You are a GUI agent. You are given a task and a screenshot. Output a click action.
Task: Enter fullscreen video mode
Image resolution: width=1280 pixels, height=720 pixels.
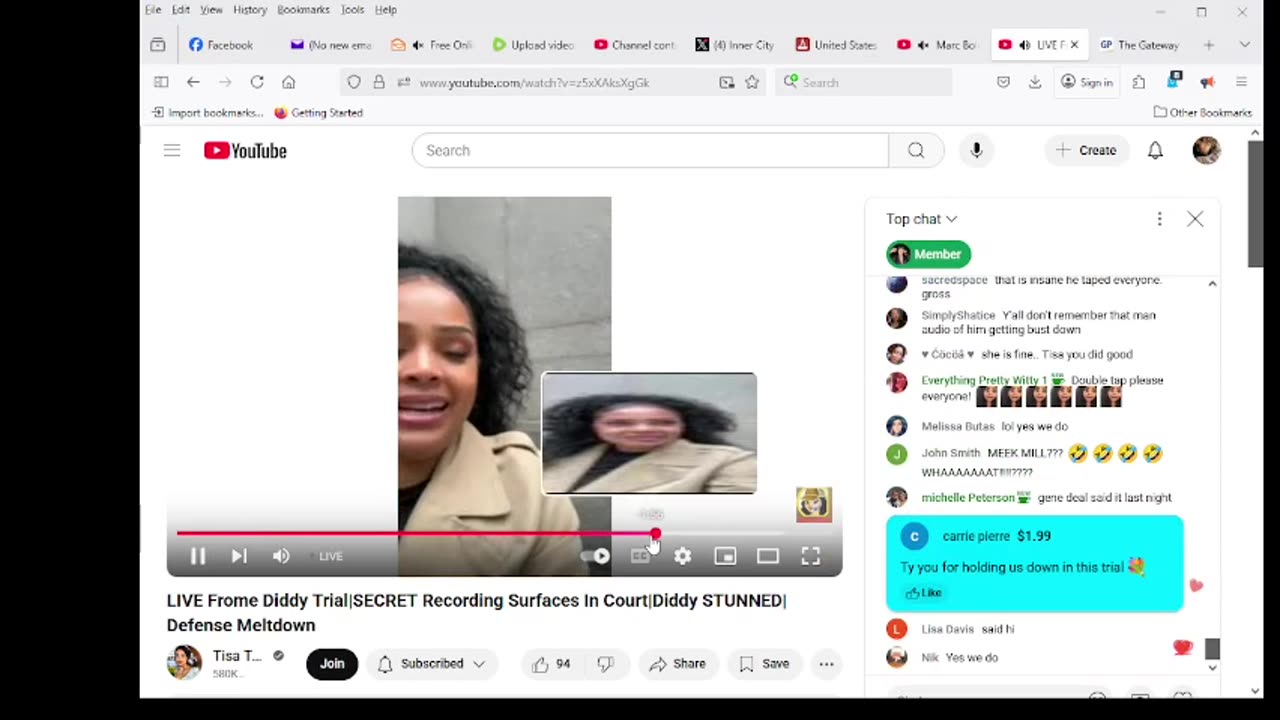pyautogui.click(x=810, y=556)
